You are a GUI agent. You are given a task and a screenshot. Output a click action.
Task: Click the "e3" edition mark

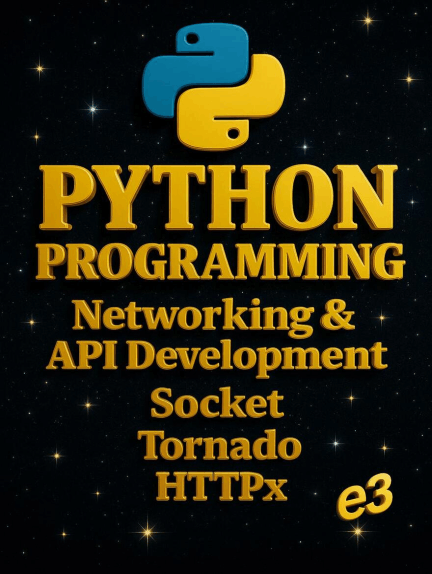click(365, 496)
